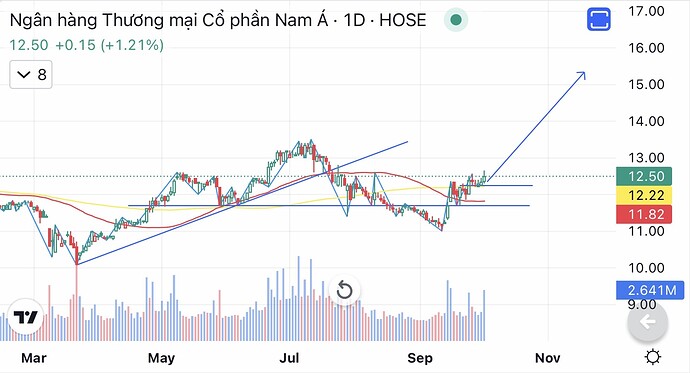Select the blue upward projection arrow tip

582,75
